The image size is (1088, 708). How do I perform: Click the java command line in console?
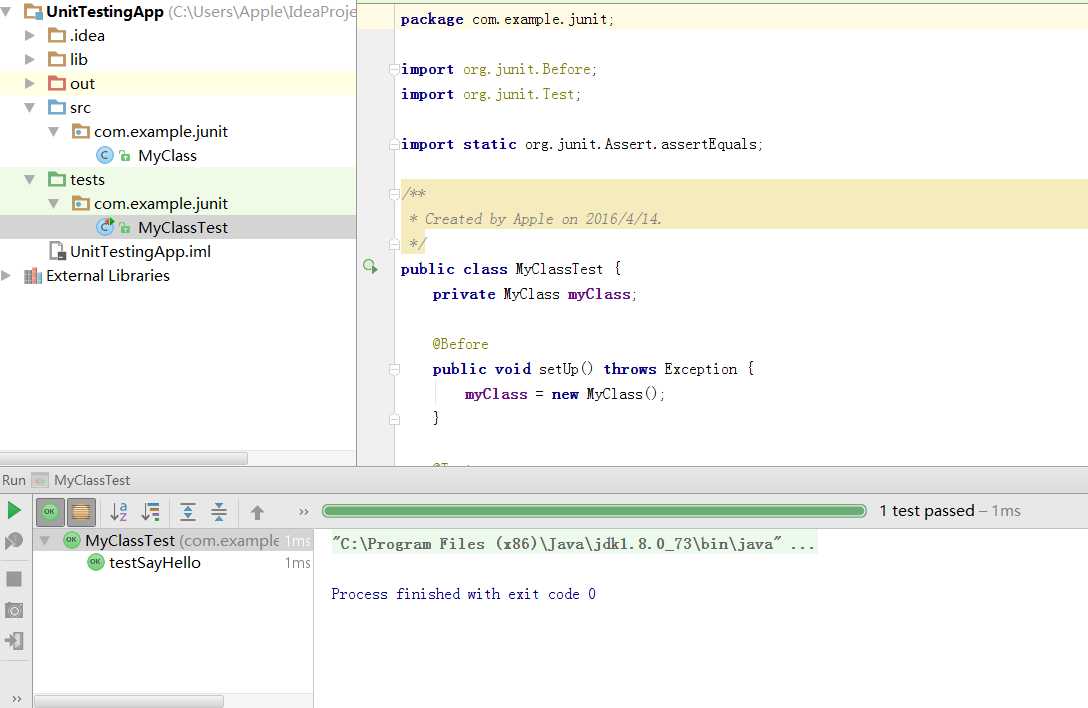pos(573,543)
